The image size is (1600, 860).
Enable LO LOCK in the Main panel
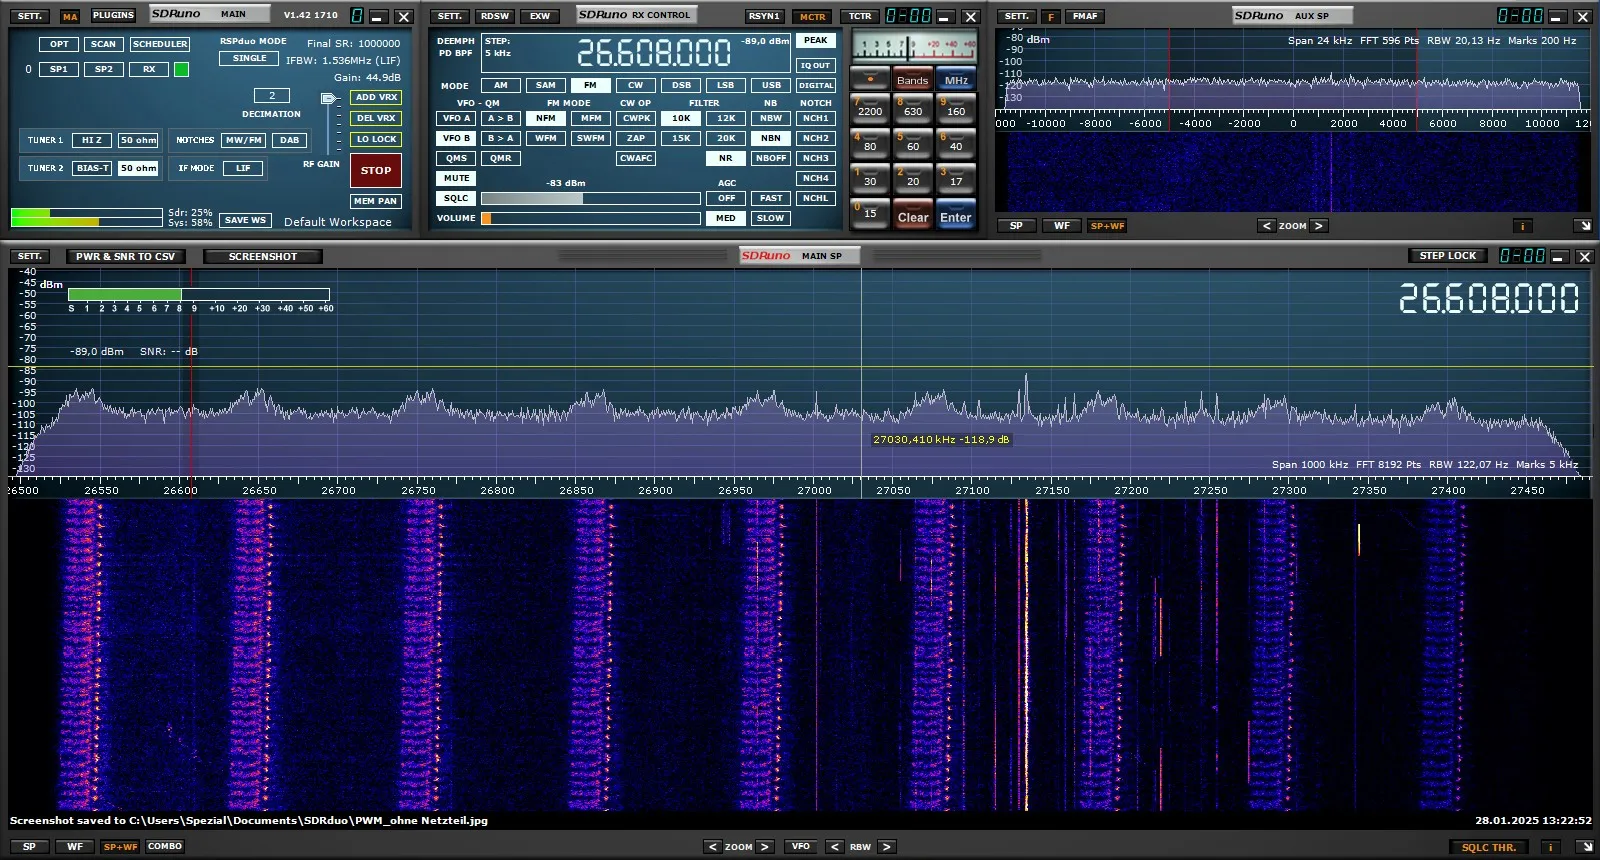376,140
